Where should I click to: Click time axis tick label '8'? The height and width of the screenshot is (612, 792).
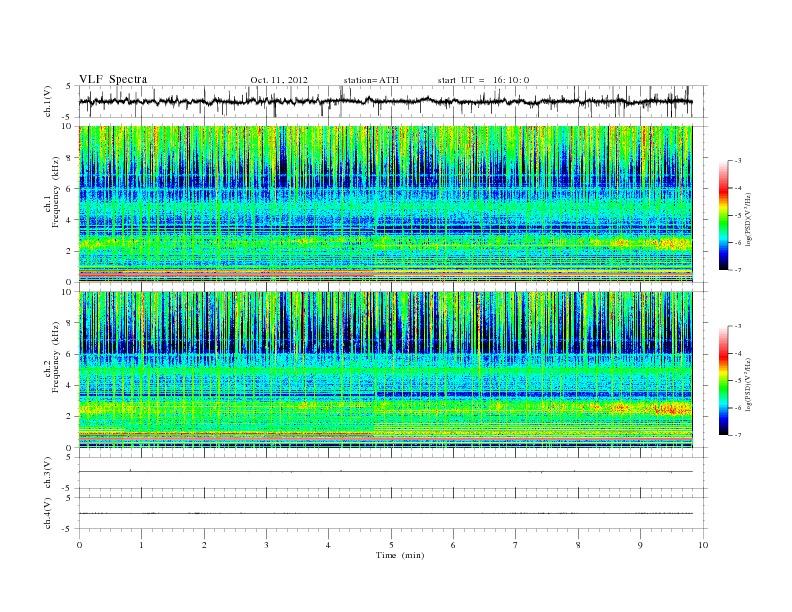click(x=578, y=545)
